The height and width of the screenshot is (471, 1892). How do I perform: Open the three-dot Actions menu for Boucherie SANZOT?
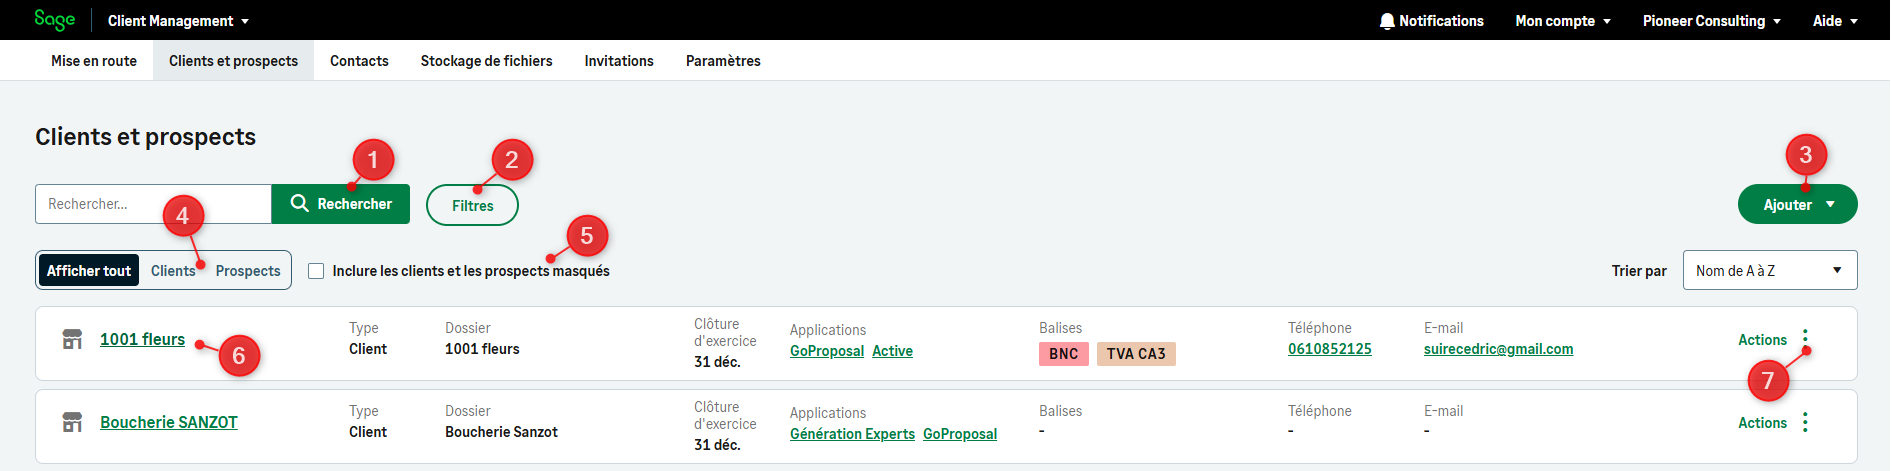[1805, 423]
